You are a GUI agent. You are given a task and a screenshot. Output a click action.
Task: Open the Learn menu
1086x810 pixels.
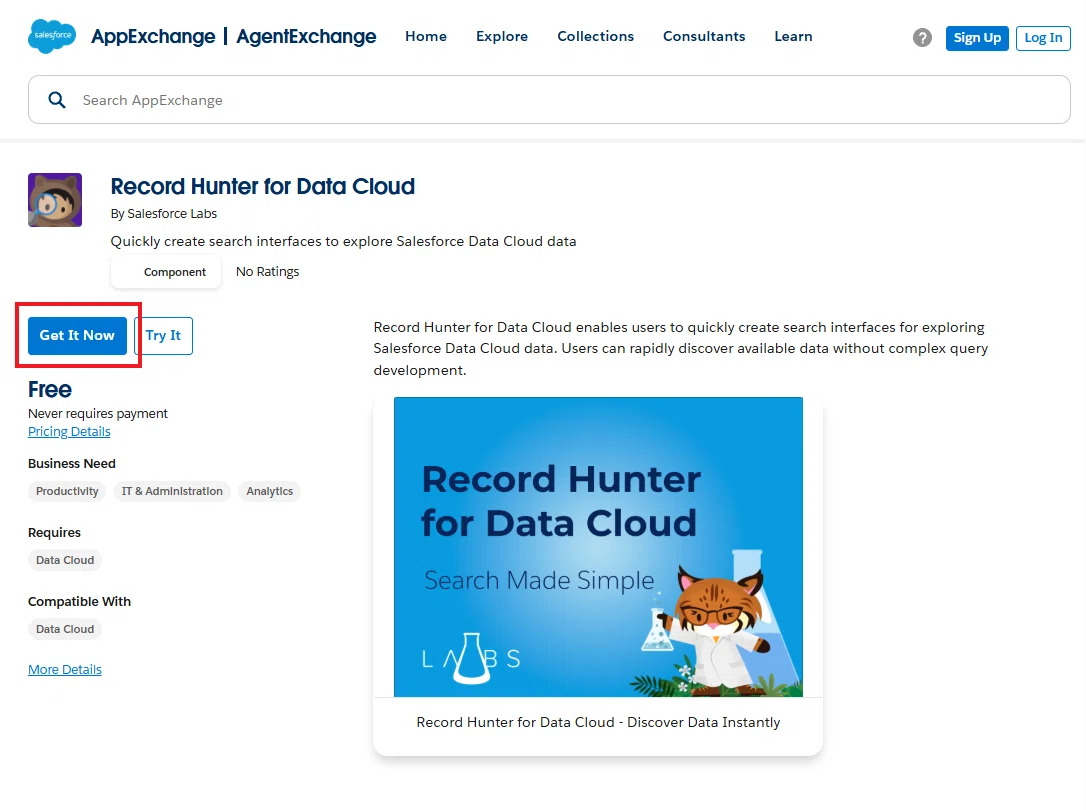pos(794,36)
